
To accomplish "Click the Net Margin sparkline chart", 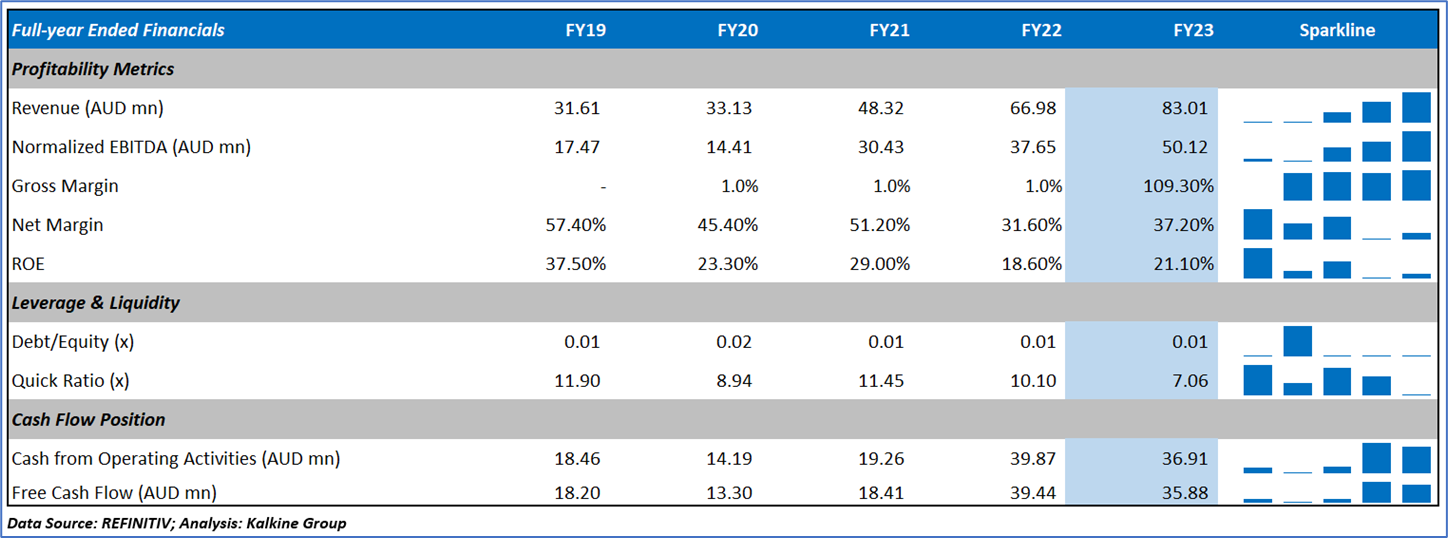I will [1337, 225].
